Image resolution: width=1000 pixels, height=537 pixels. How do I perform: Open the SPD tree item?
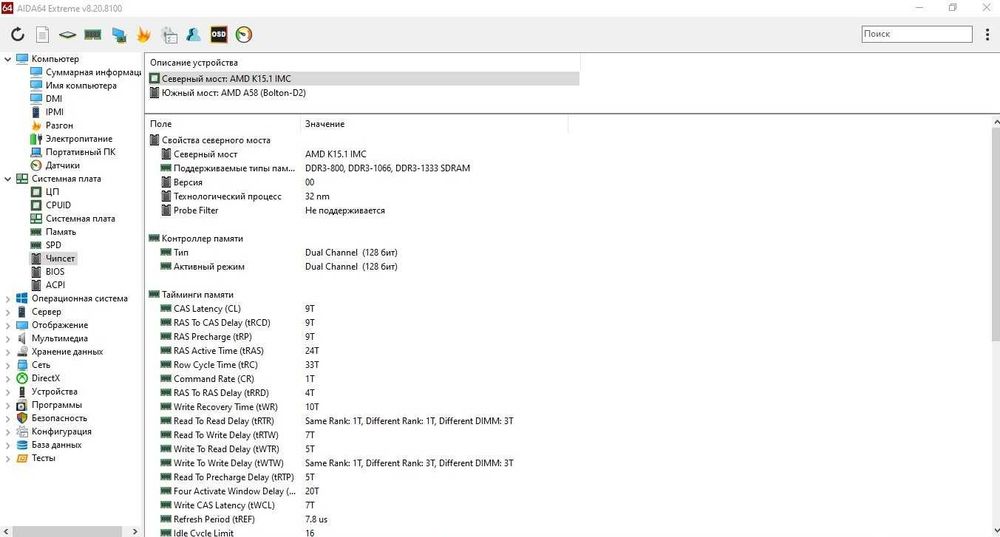pos(53,245)
